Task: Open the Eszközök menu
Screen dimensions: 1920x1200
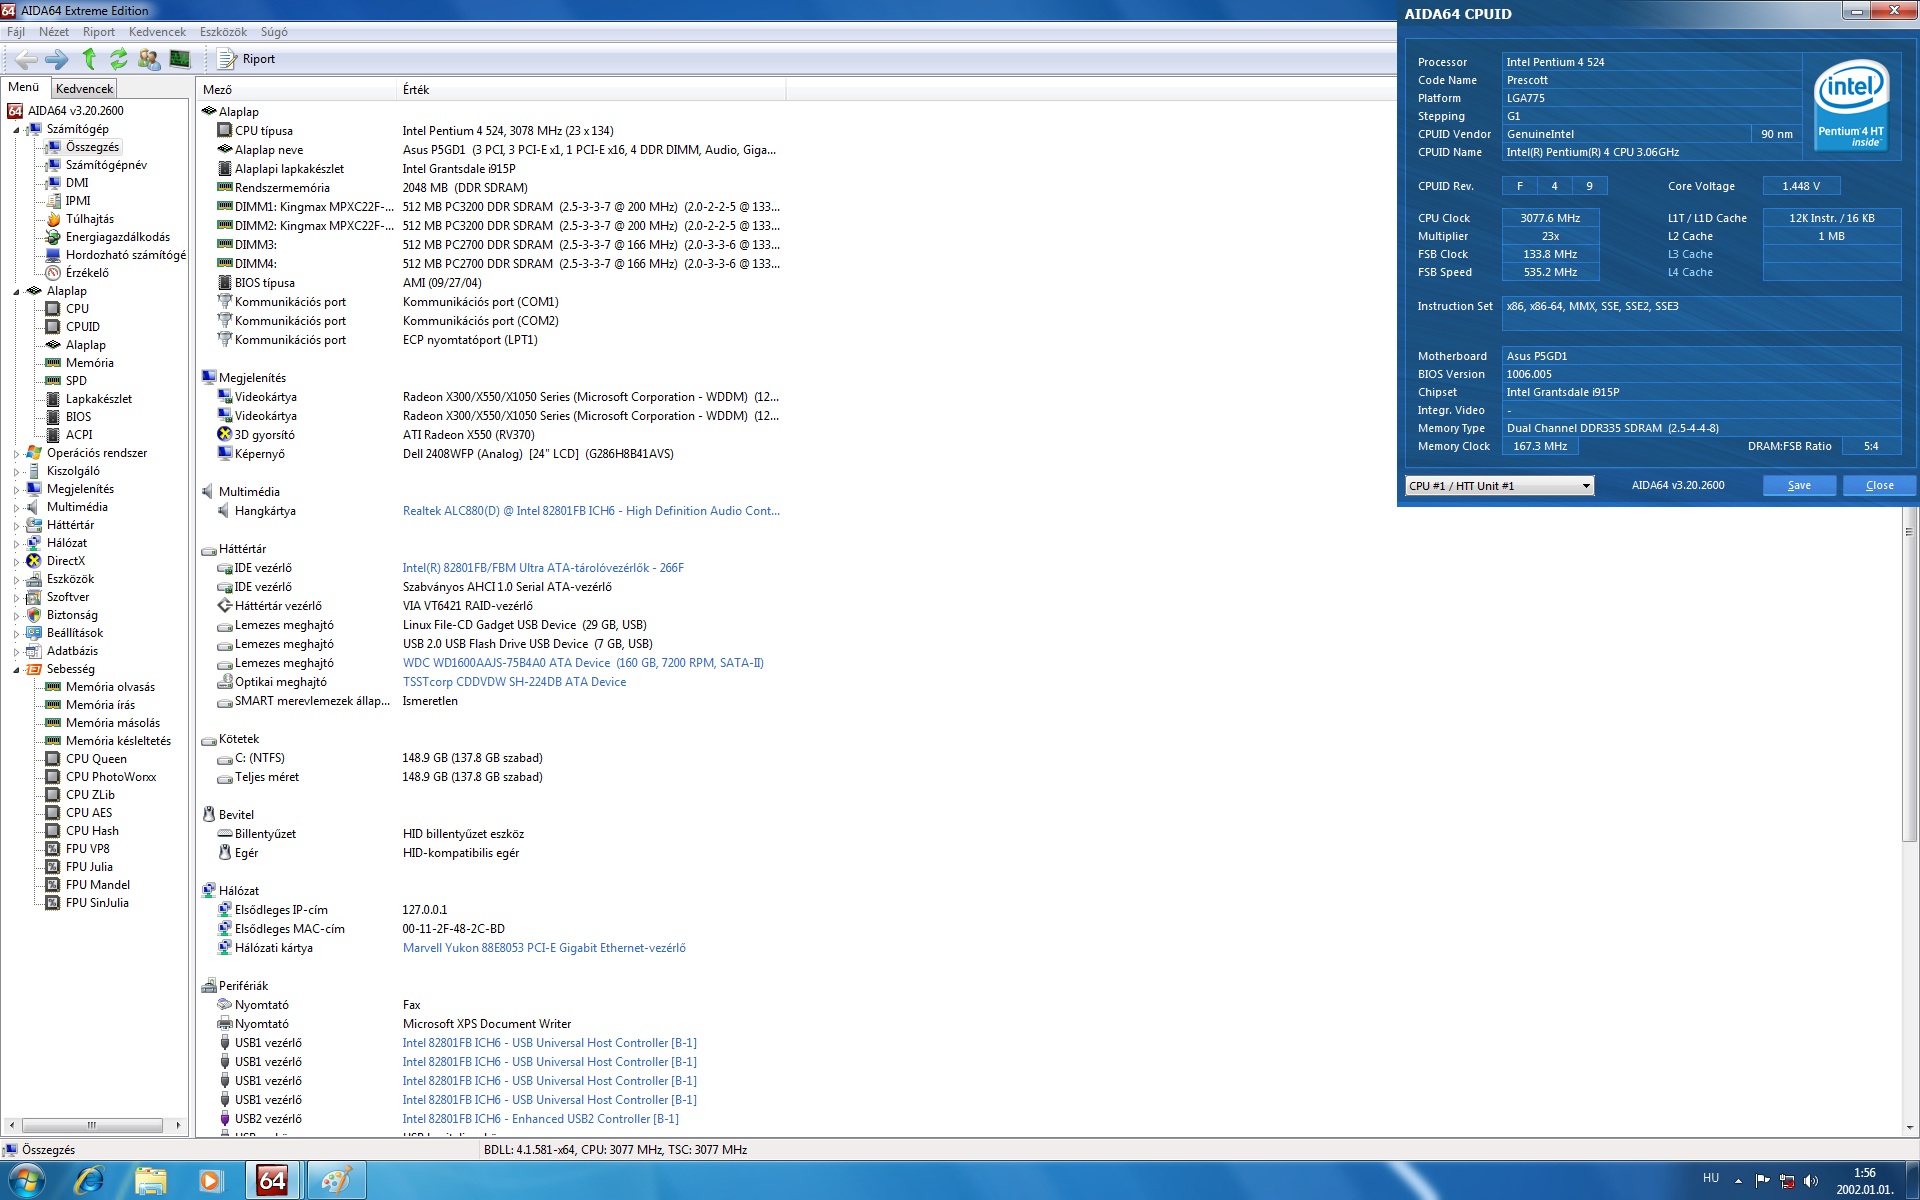Action: pyautogui.click(x=222, y=32)
